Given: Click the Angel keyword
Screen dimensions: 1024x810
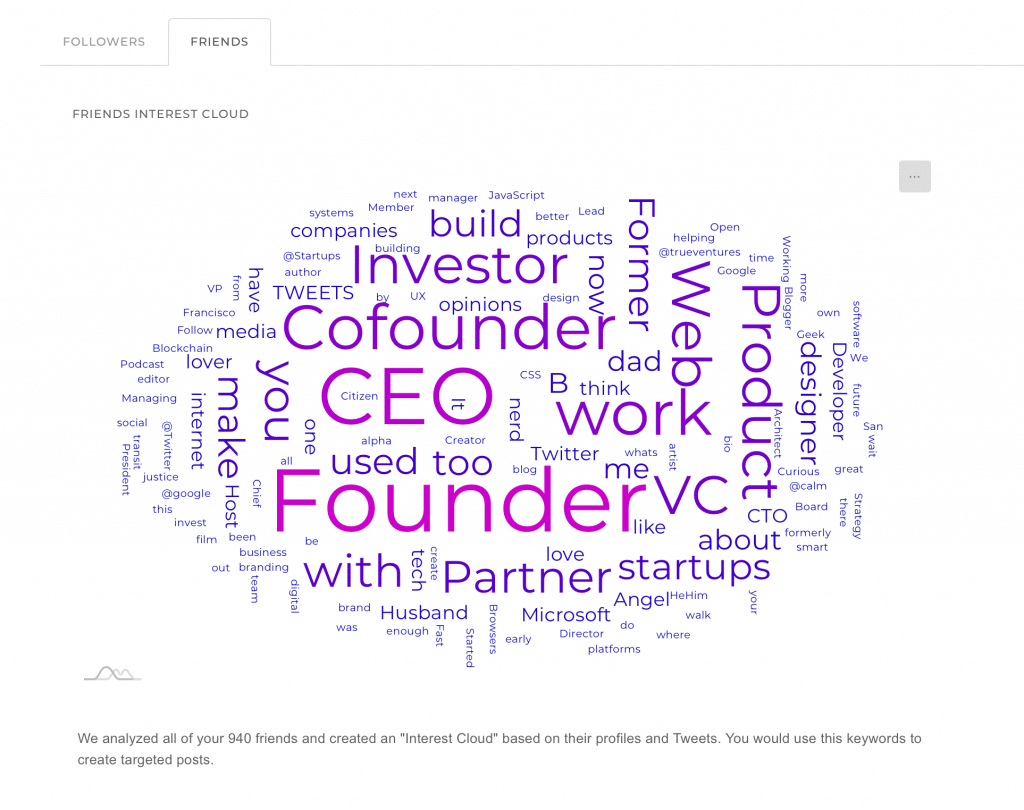Looking at the screenshot, I should [641, 600].
